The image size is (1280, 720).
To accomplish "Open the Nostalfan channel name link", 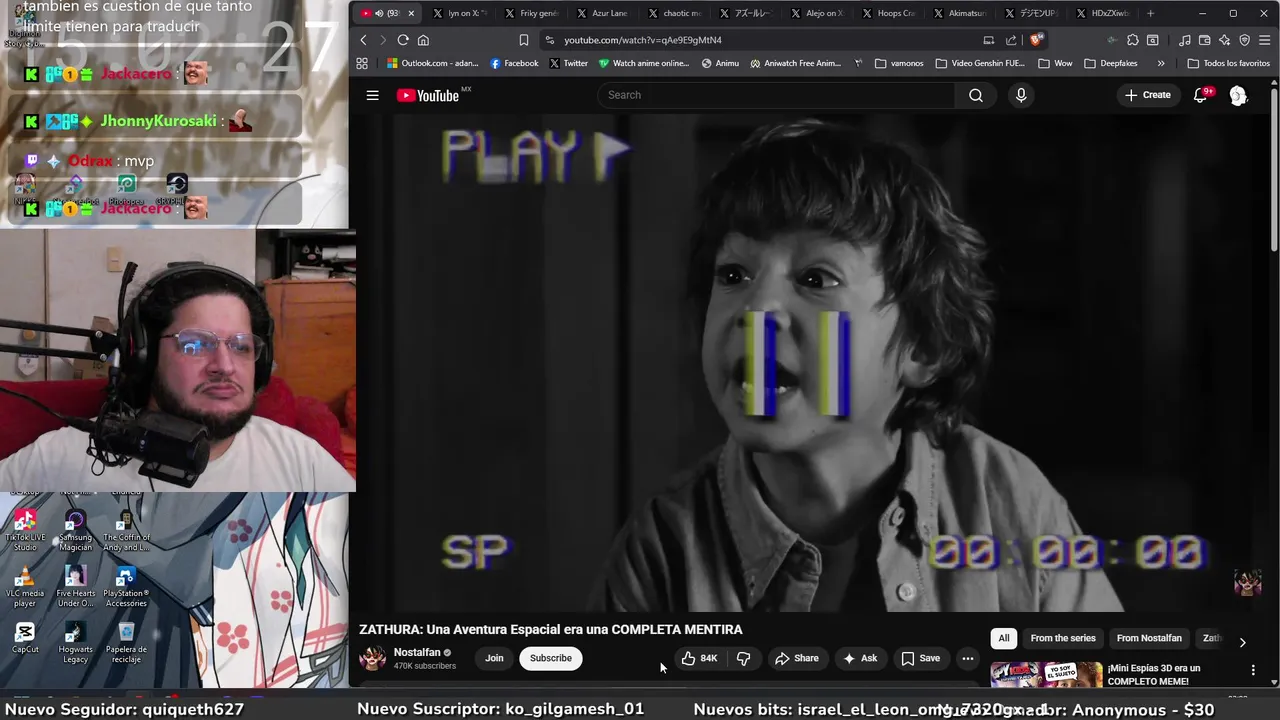I will (417, 652).
